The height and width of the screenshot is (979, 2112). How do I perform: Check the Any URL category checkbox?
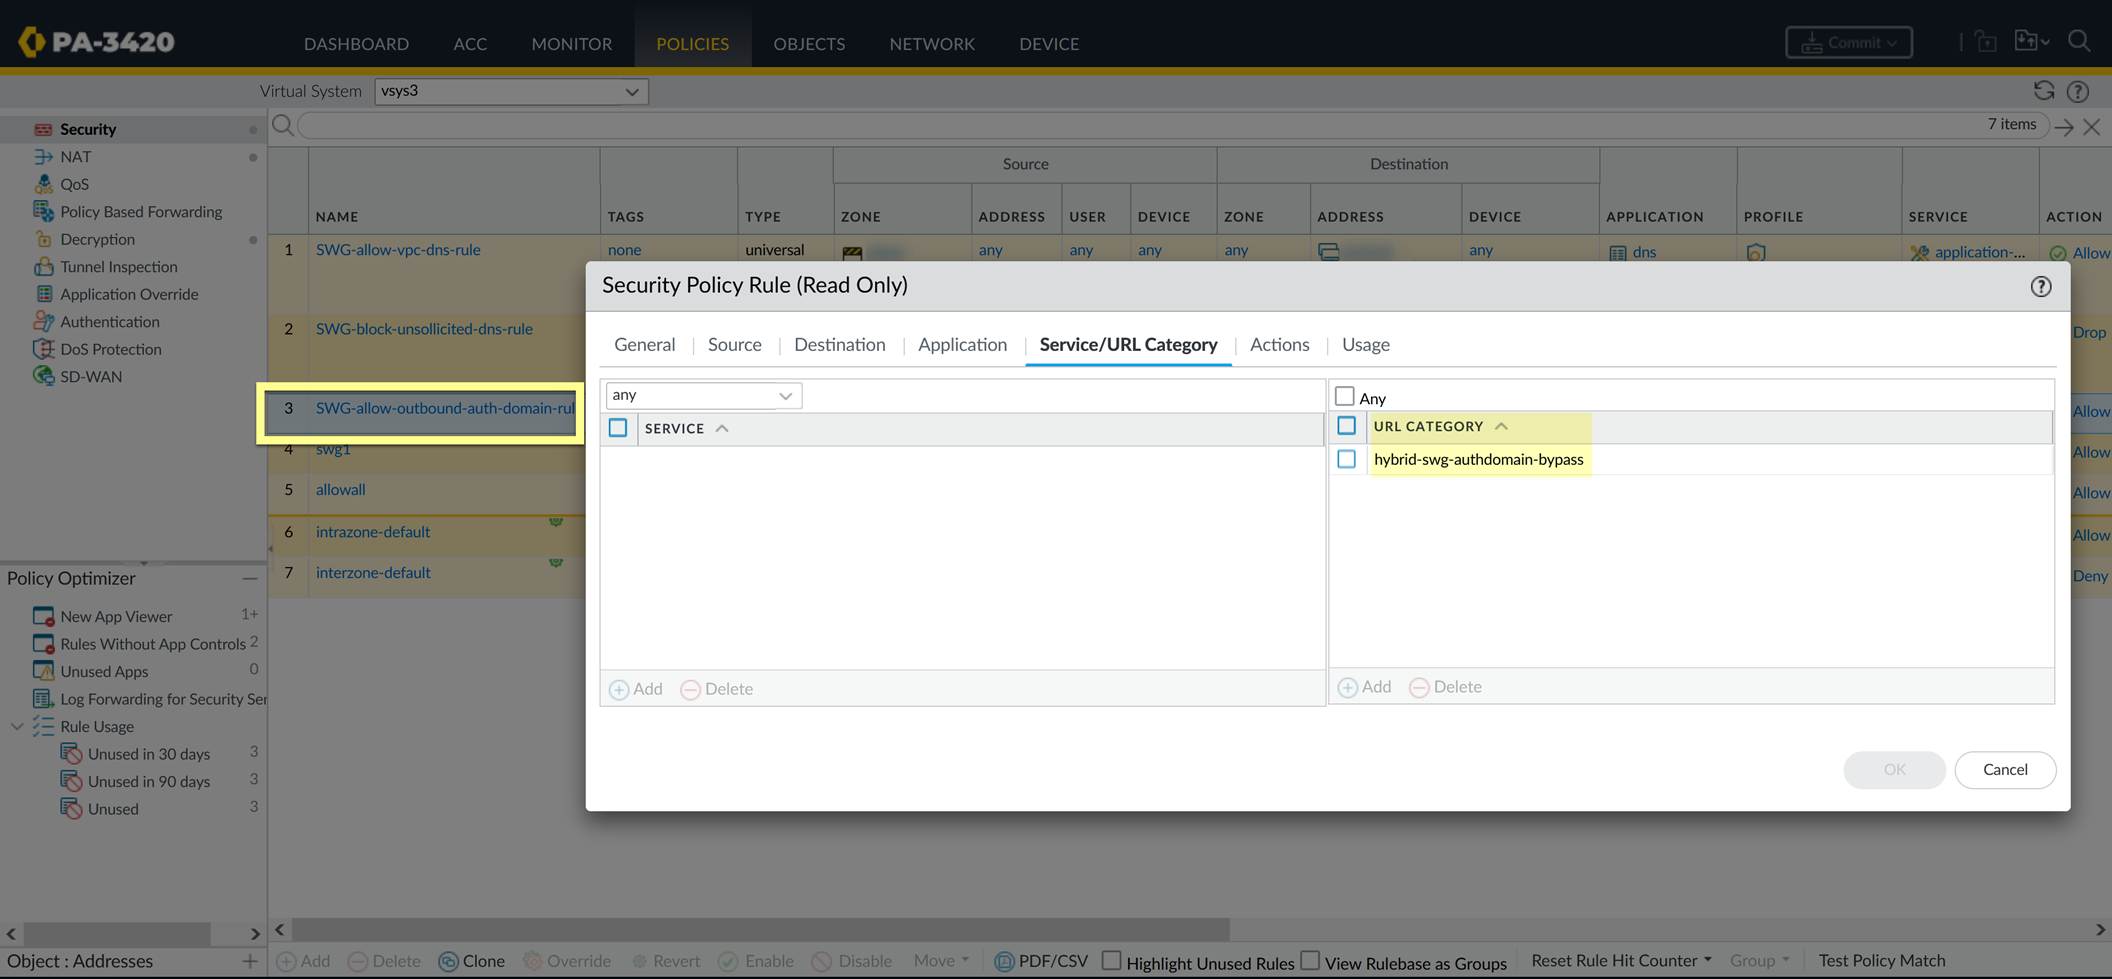click(x=1345, y=396)
